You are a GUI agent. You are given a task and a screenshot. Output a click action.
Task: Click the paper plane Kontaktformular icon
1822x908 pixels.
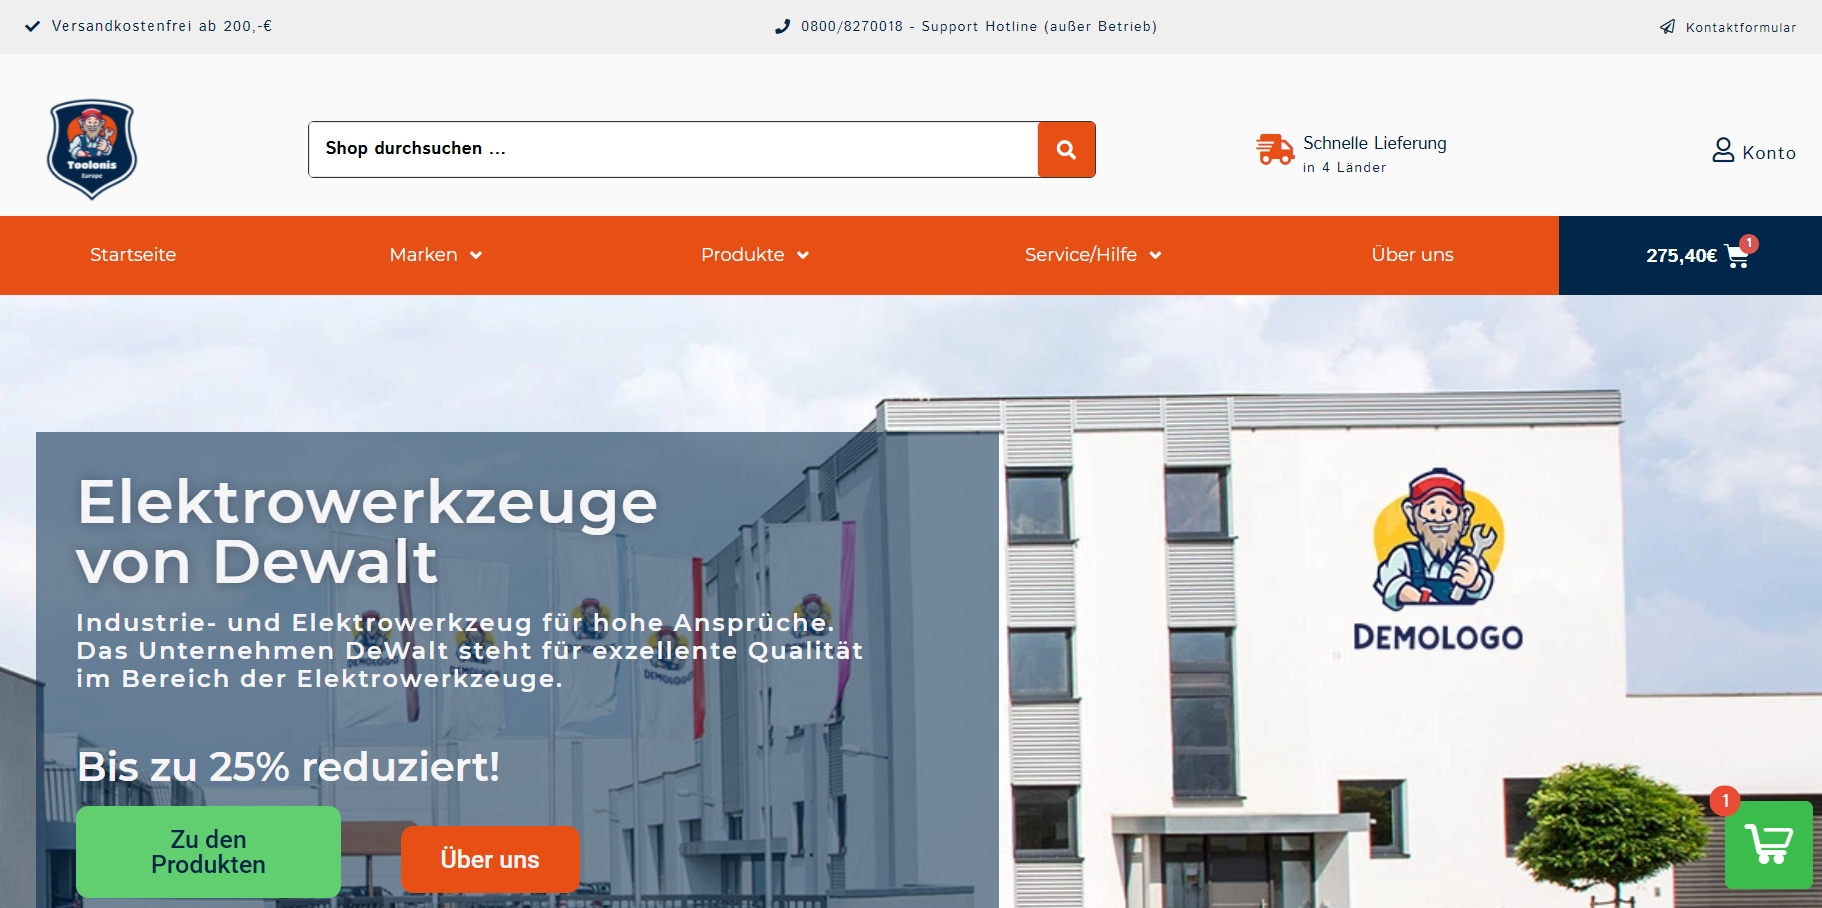click(1667, 27)
